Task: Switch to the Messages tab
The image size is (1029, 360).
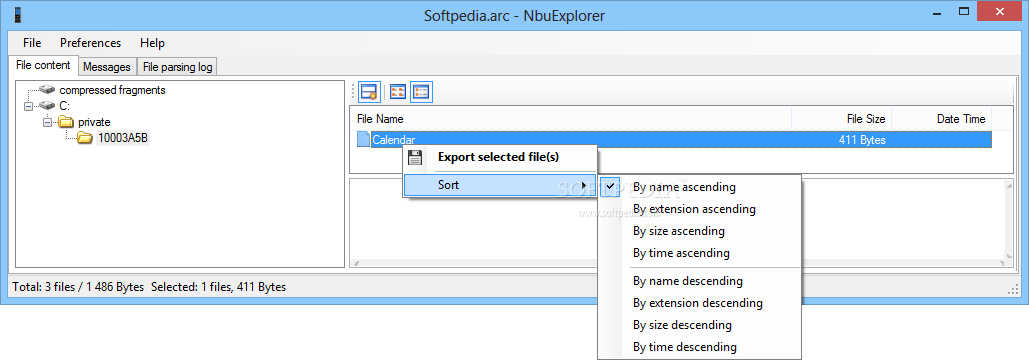Action: (x=107, y=67)
